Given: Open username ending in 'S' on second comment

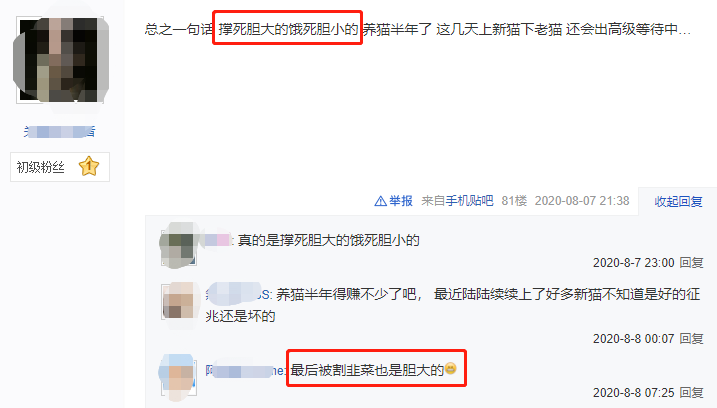Looking at the screenshot, I should [239, 295].
